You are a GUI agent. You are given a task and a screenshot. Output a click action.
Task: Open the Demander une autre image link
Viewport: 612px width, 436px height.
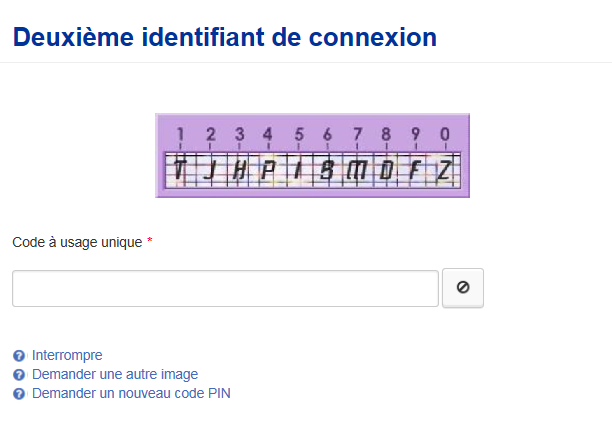tap(115, 375)
